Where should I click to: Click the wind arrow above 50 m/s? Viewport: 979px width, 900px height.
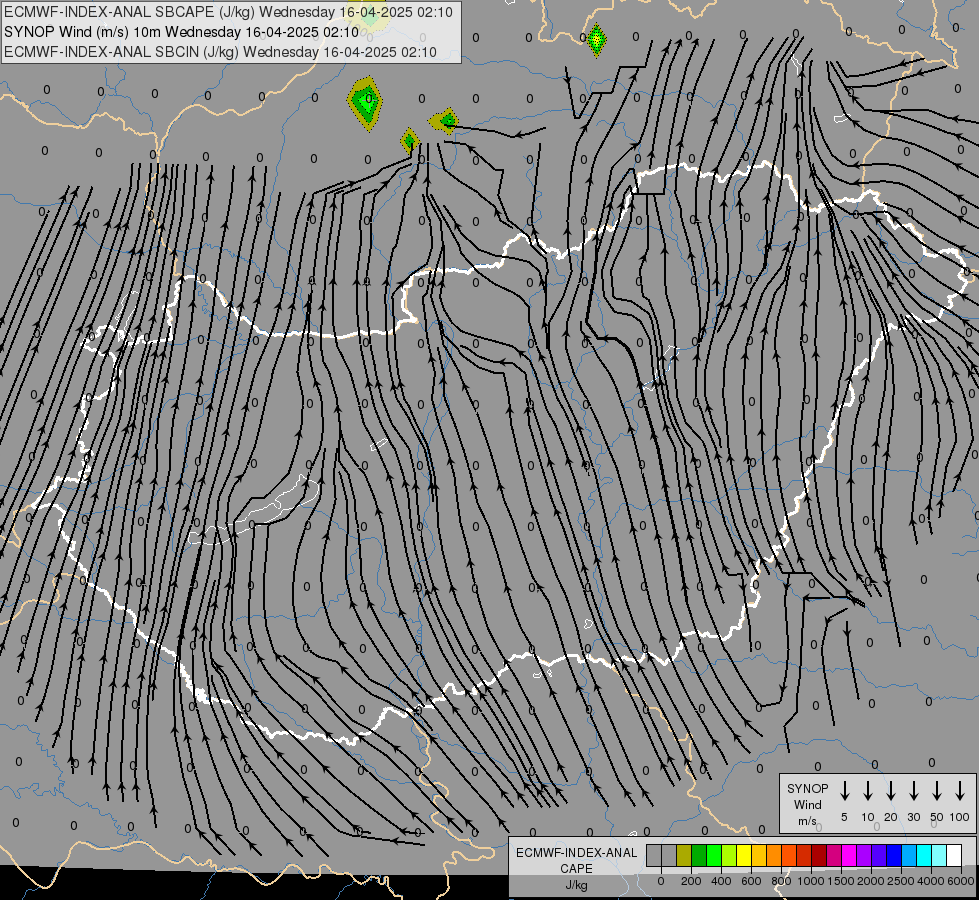pos(937,791)
